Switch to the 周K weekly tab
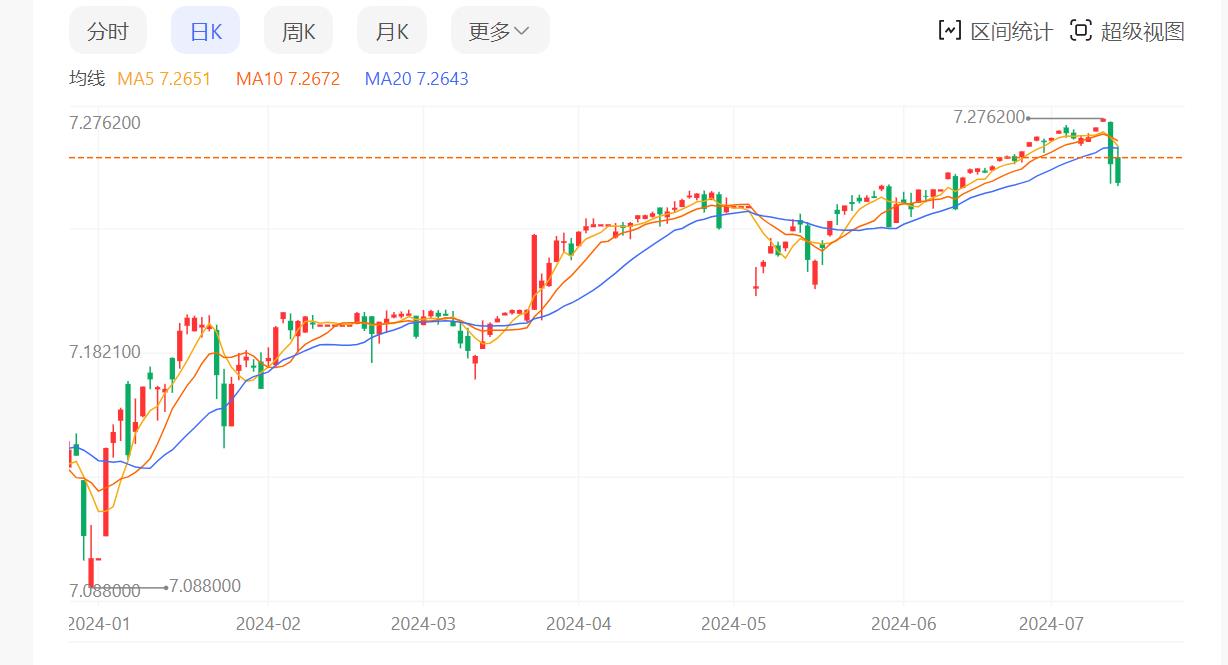Viewport: 1228px width, 665px height. 298,31
